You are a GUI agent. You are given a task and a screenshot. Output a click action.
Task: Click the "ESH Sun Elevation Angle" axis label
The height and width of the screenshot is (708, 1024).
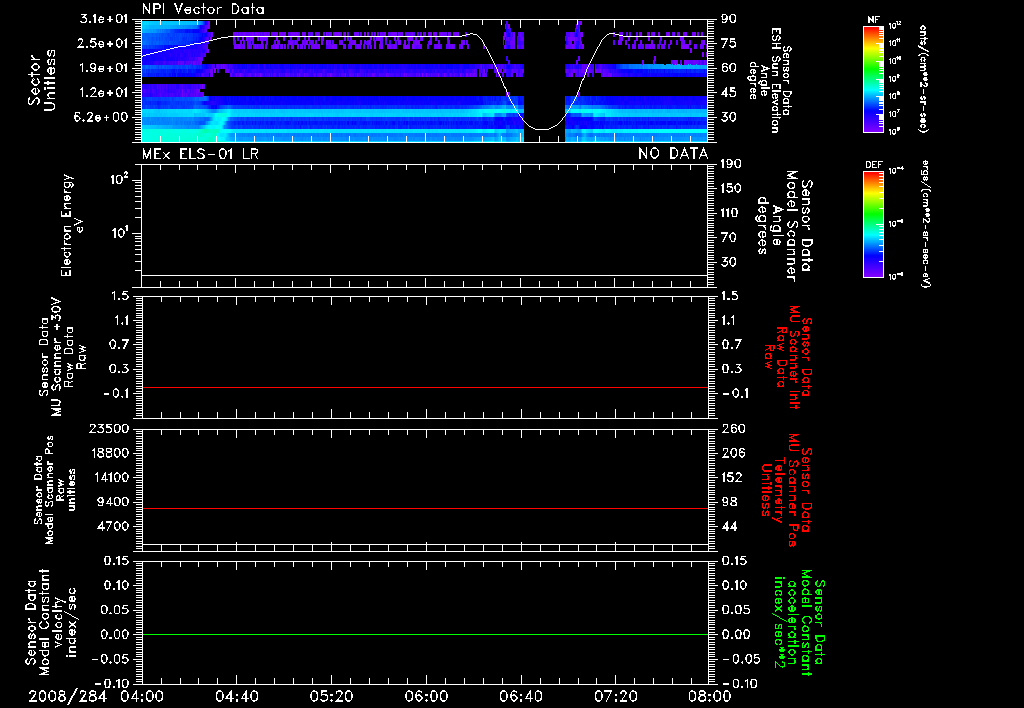770,80
